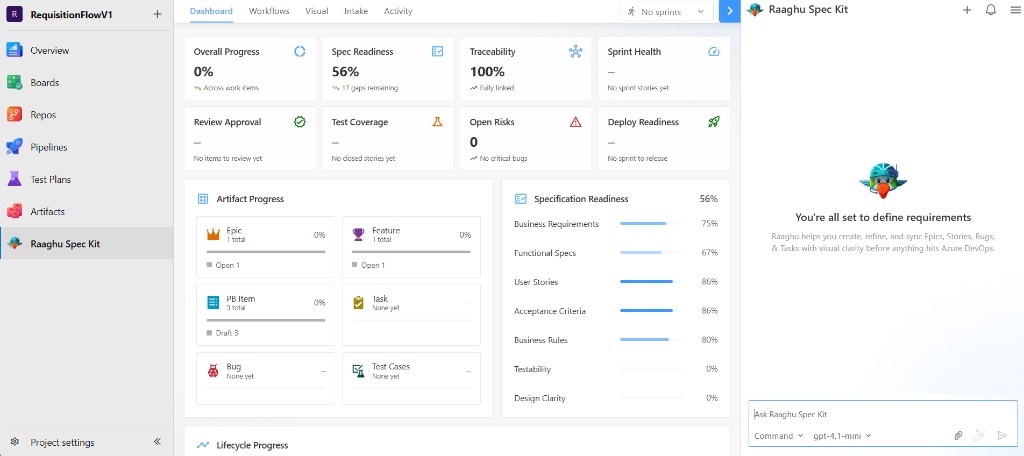This screenshot has width=1024, height=456.
Task: Click the Epic progress bar
Action: tap(266, 252)
